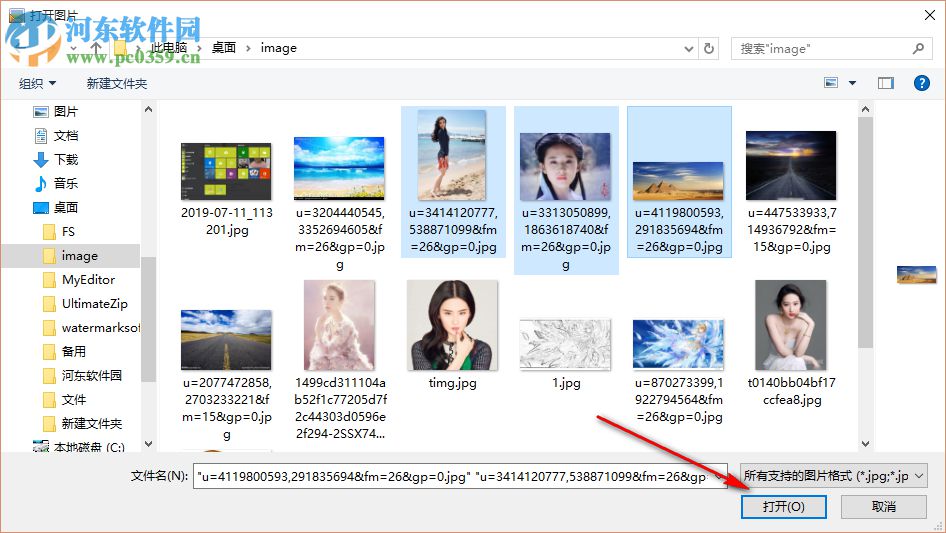Expand the address bar history dropdown
This screenshot has height=533, width=946.
[x=688, y=48]
